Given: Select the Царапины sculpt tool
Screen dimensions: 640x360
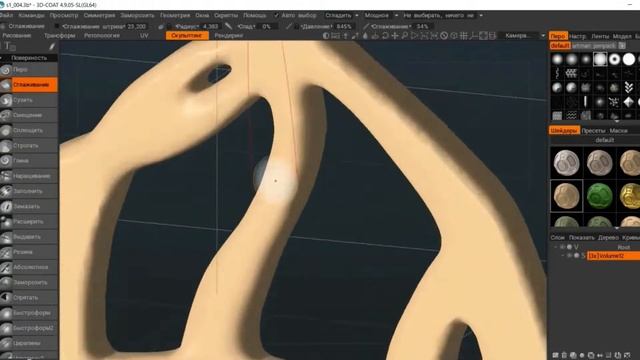Looking at the screenshot, I should [29, 343].
